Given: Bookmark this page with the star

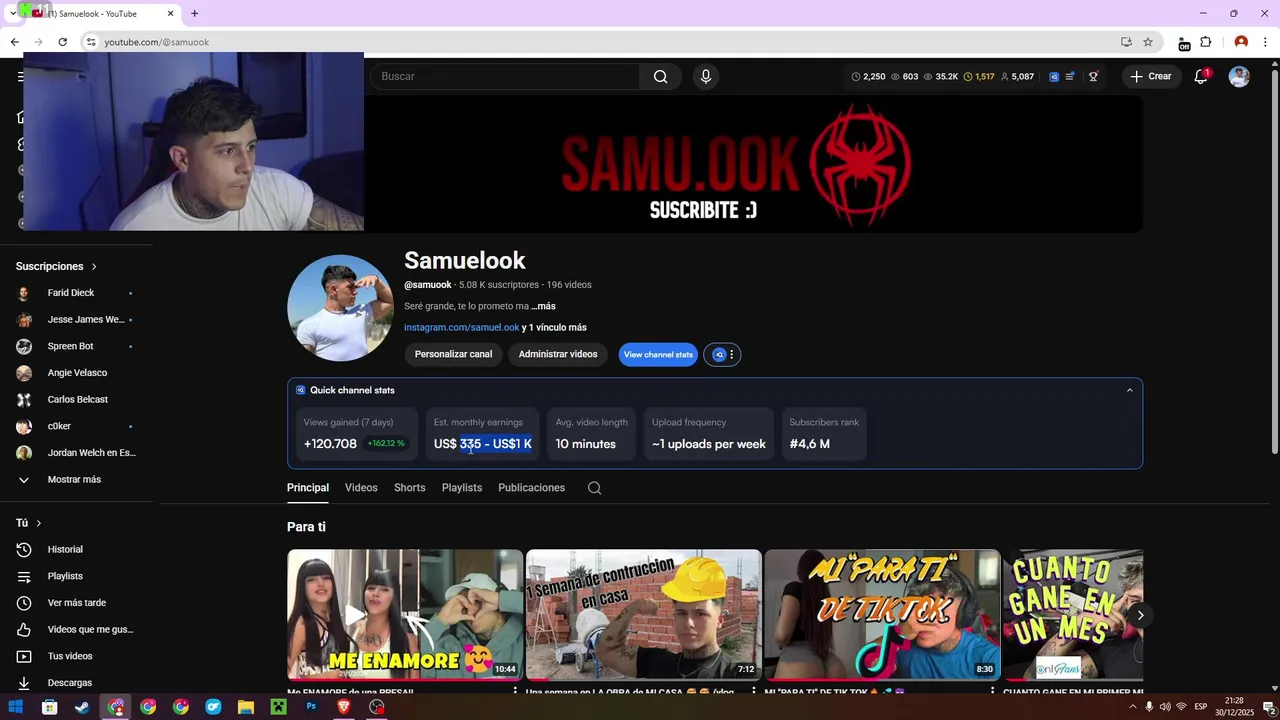Looking at the screenshot, I should pyautogui.click(x=1148, y=42).
